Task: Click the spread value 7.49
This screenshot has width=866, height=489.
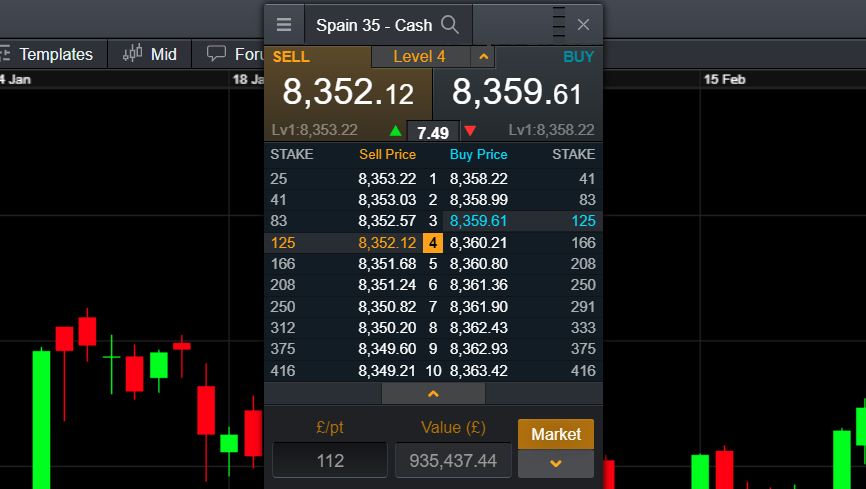Action: (x=433, y=133)
